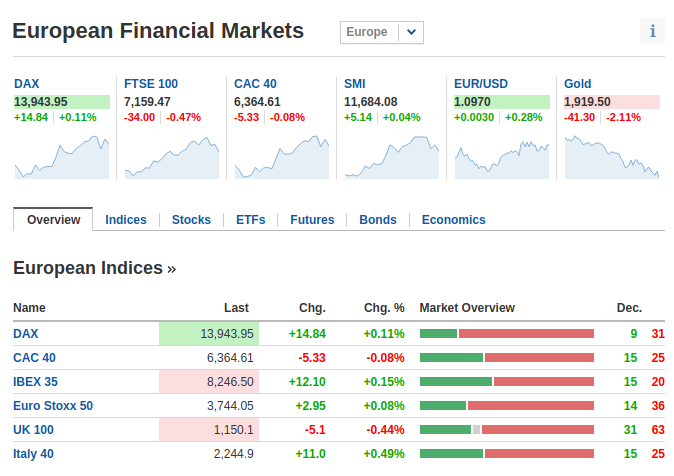This screenshot has width=674, height=476.
Task: Open the Euro Stoxx 50 index link
Action: pyautogui.click(x=53, y=406)
